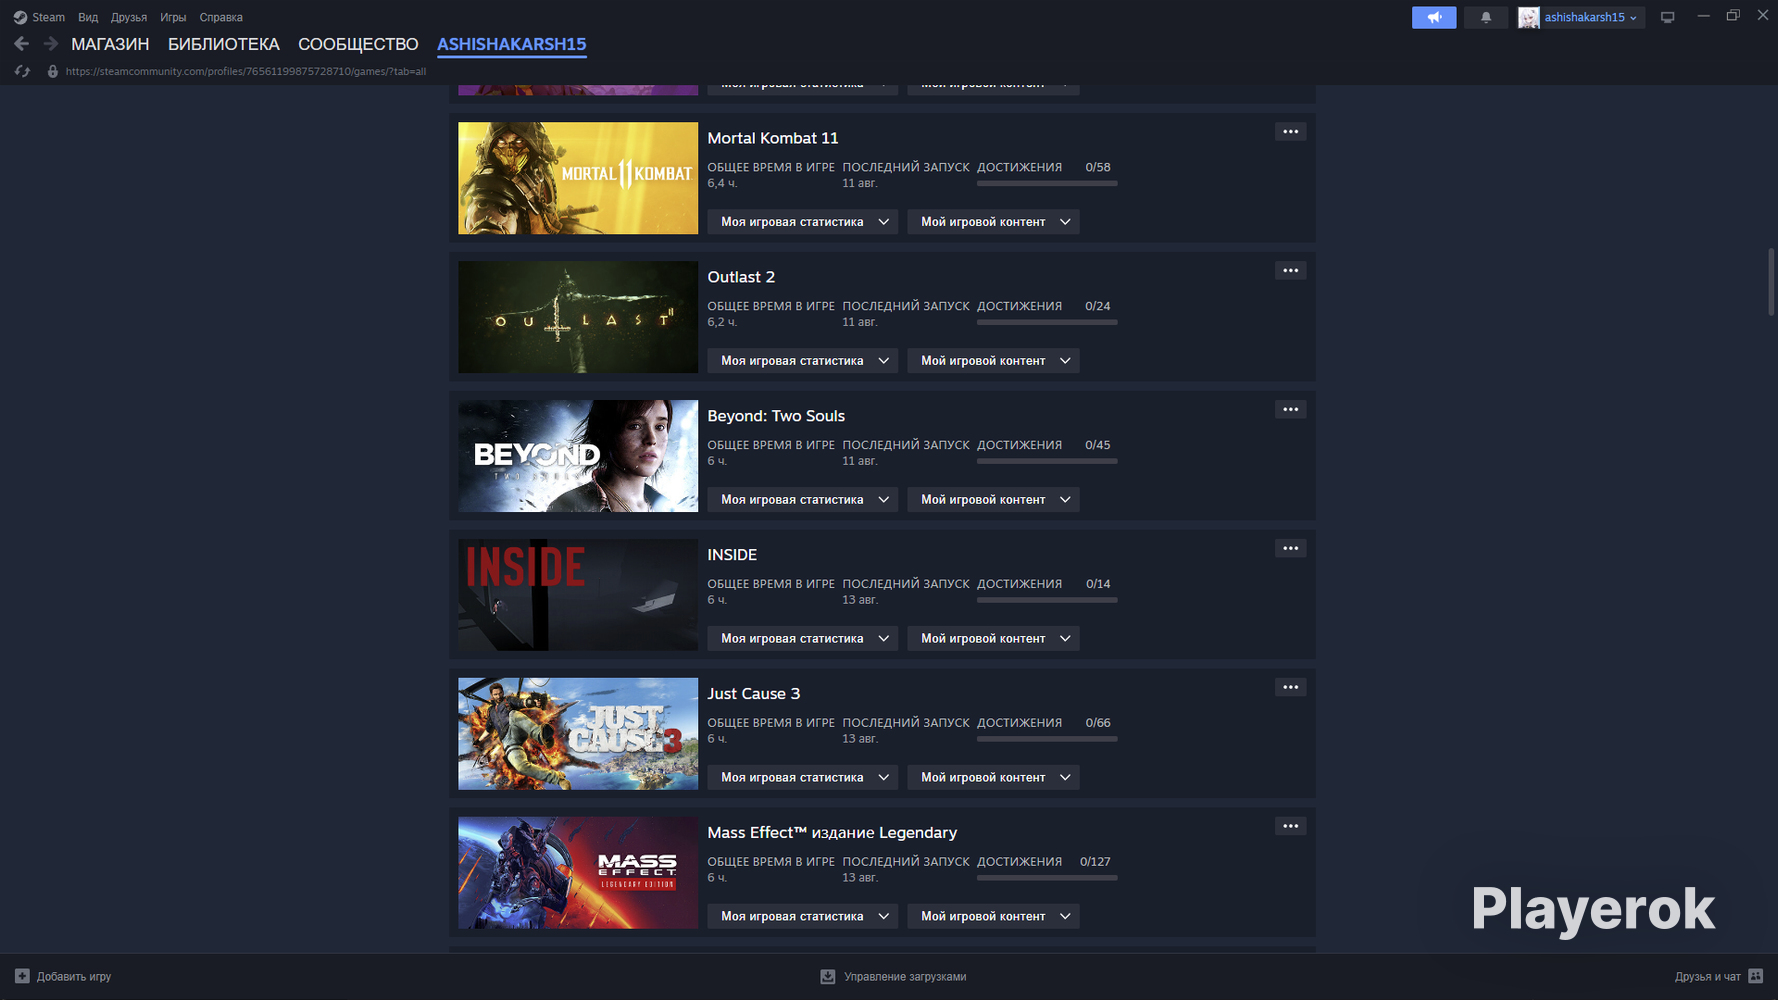Expand 'Мой игровой контент' for Mortal Kombat 11

tap(993, 222)
